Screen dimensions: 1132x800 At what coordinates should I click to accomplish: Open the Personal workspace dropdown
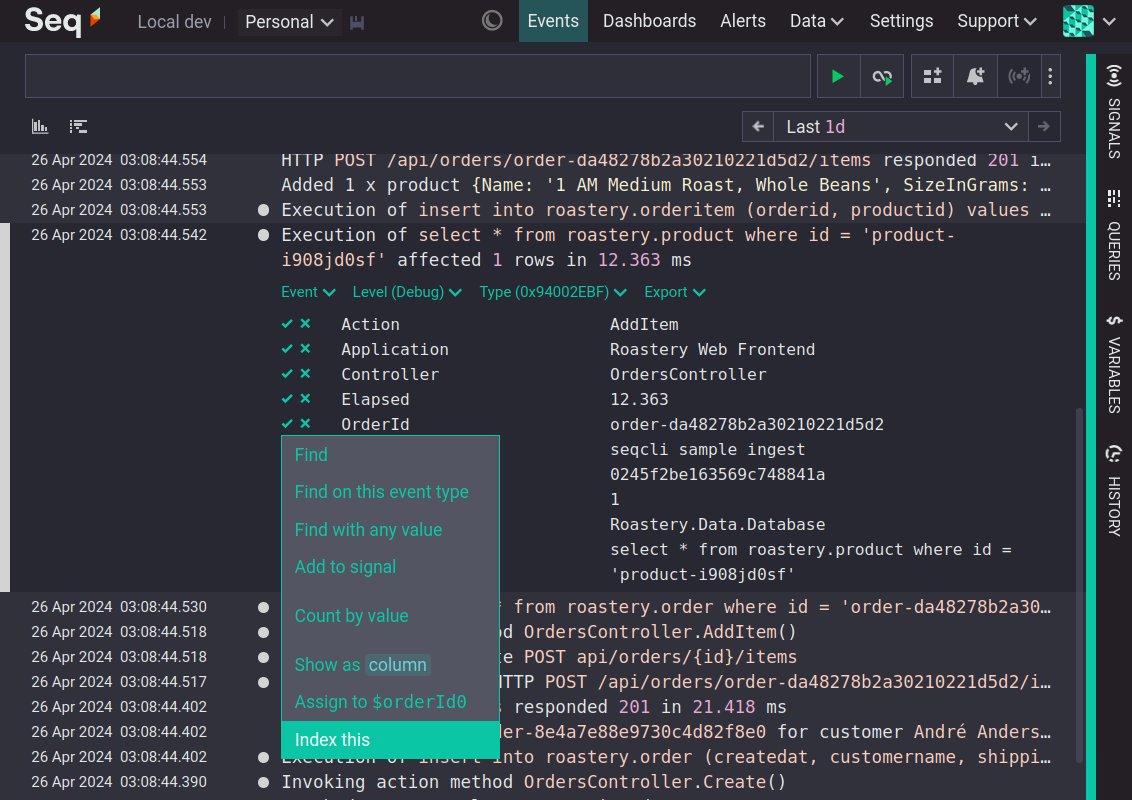click(289, 22)
